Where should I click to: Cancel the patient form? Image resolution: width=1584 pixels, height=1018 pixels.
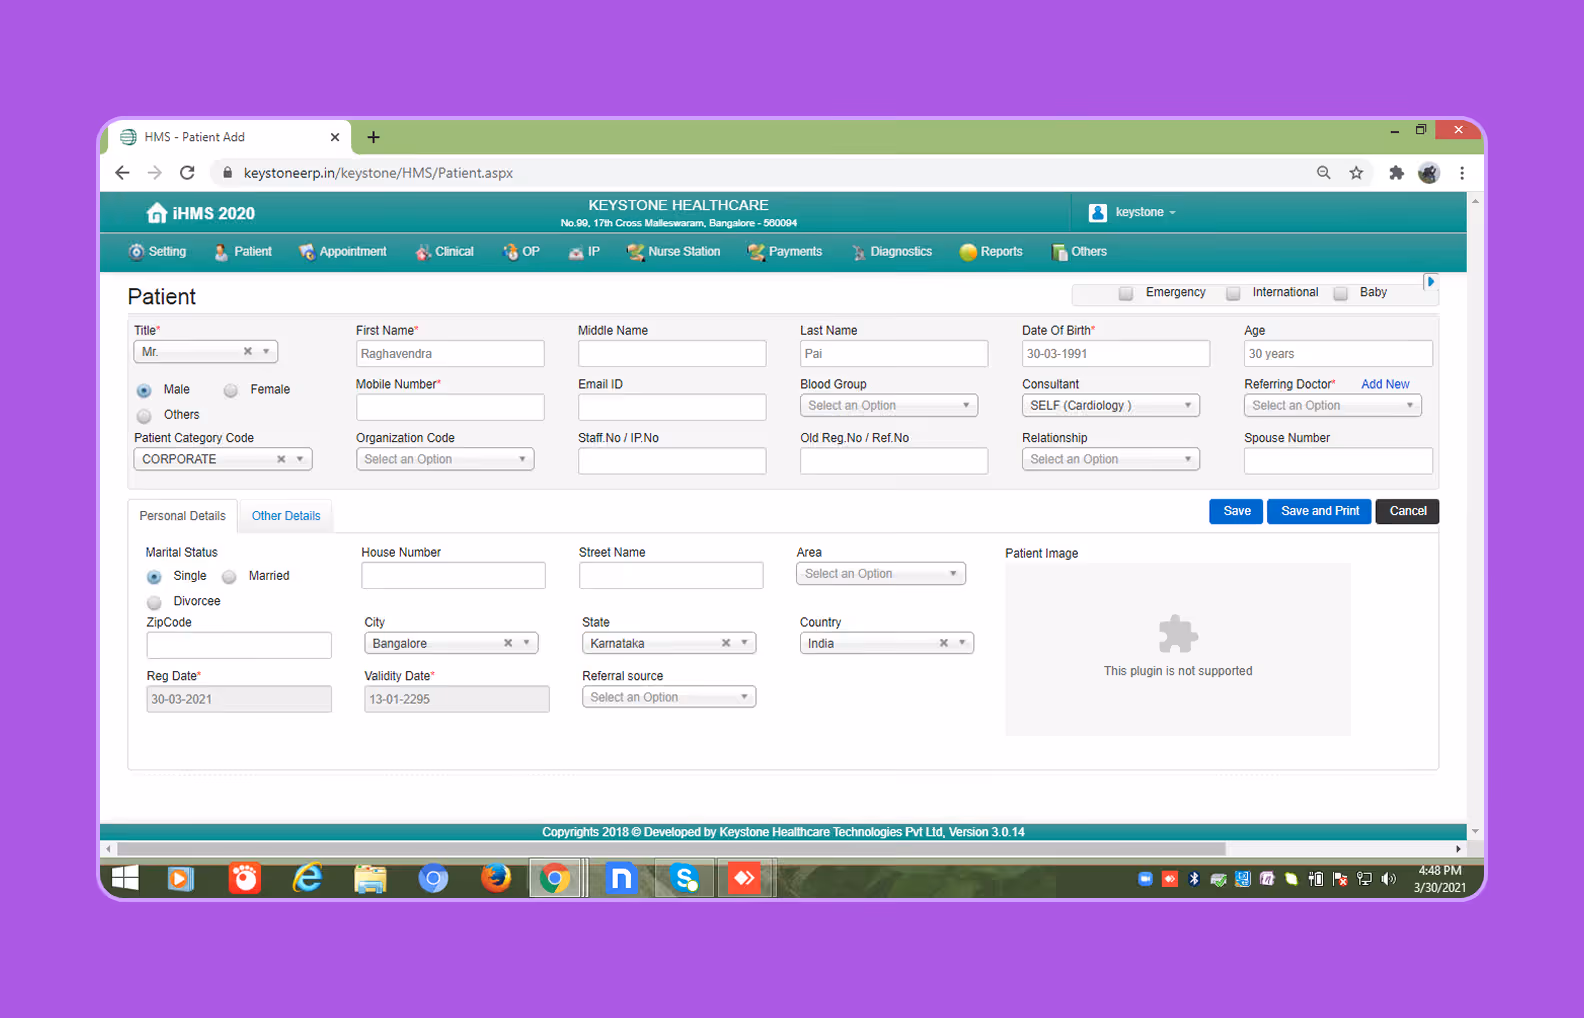tap(1408, 511)
